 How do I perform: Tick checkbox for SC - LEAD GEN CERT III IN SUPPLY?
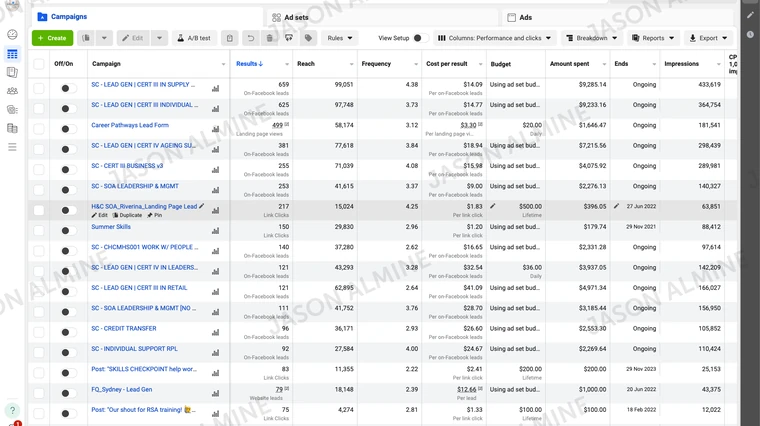(39, 88)
